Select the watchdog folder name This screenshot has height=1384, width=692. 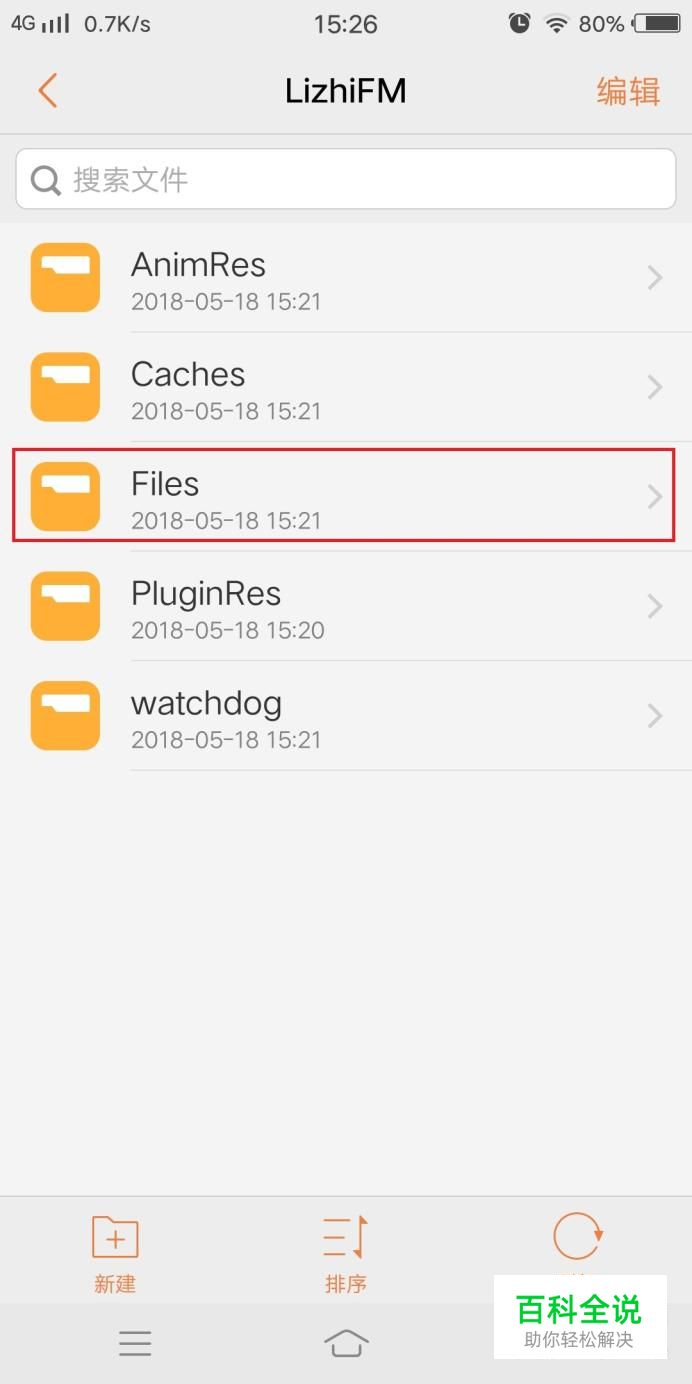(x=206, y=703)
